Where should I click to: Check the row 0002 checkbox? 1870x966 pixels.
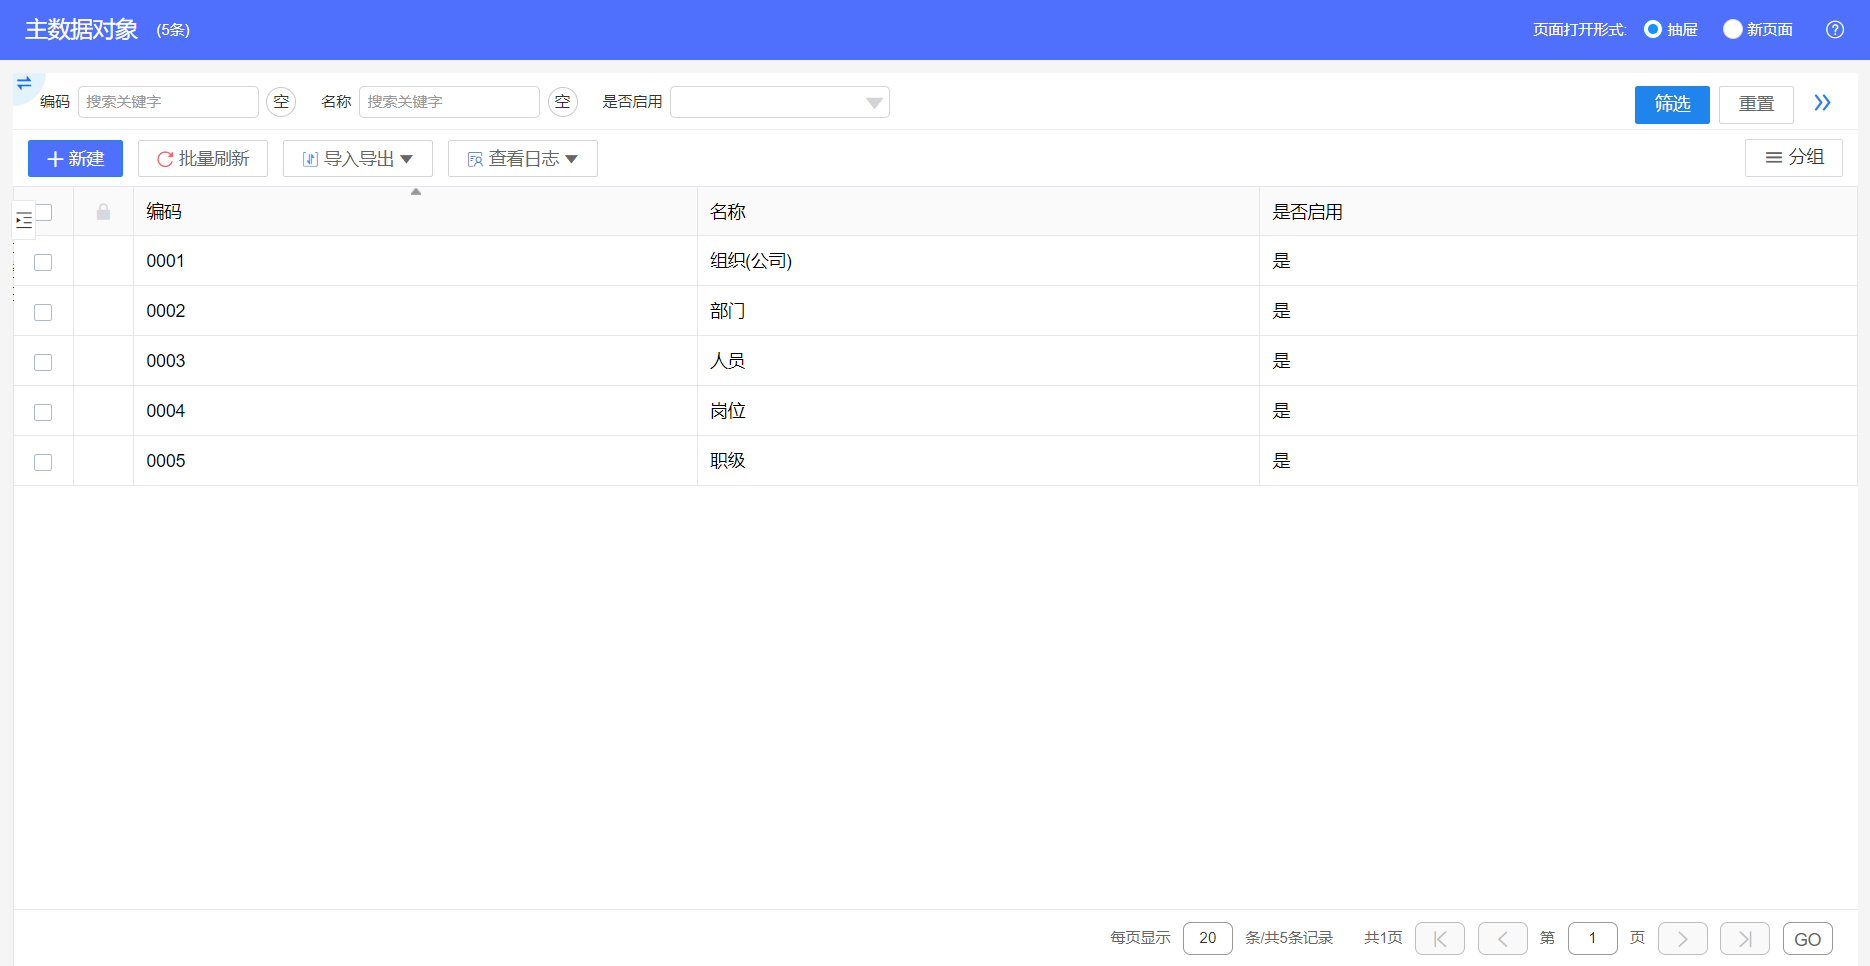coord(43,312)
